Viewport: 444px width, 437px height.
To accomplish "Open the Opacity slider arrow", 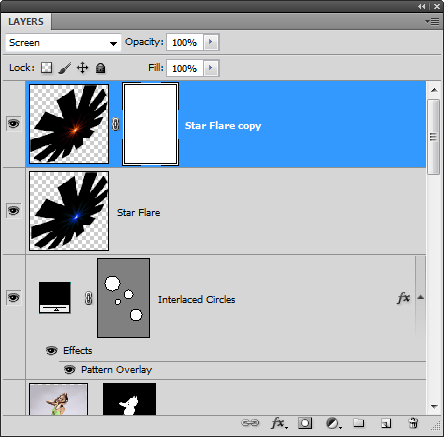I will 211,42.
